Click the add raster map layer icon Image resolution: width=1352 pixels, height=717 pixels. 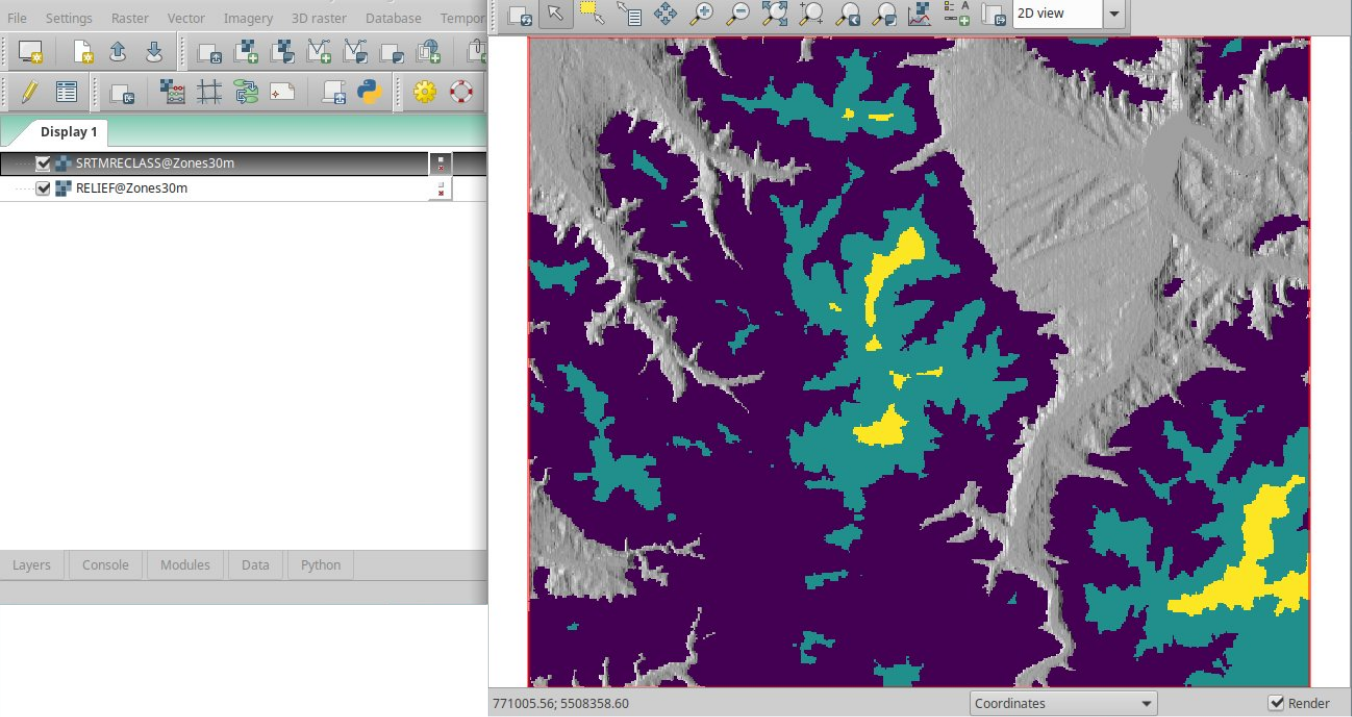pyautogui.click(x=246, y=52)
